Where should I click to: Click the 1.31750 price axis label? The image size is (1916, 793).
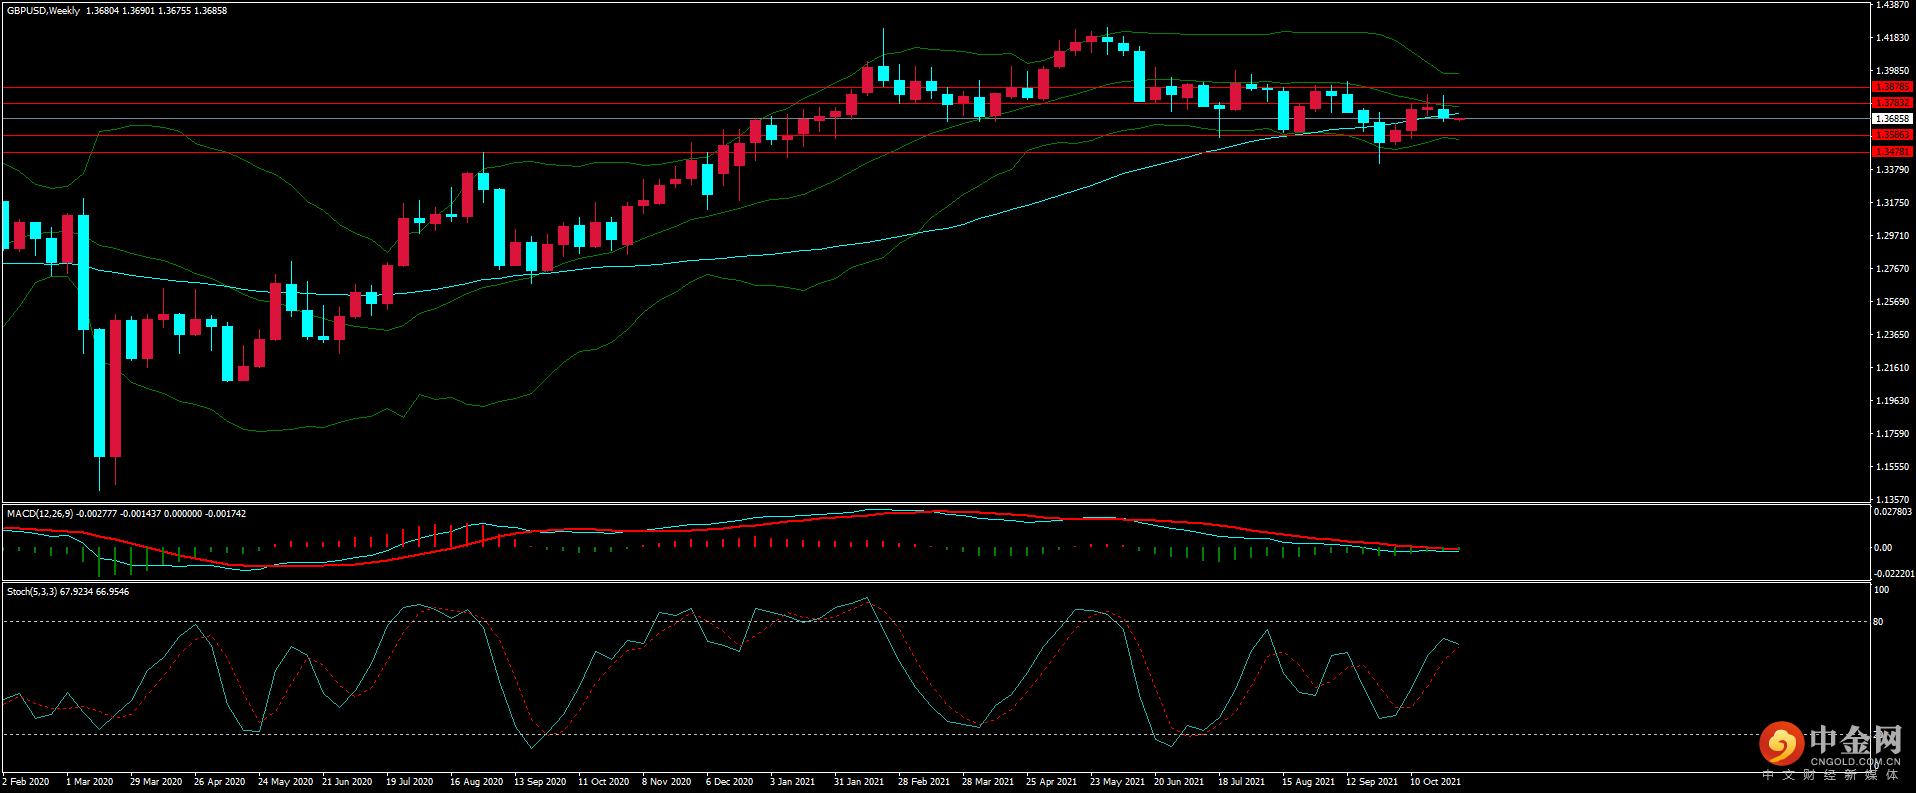[1892, 203]
